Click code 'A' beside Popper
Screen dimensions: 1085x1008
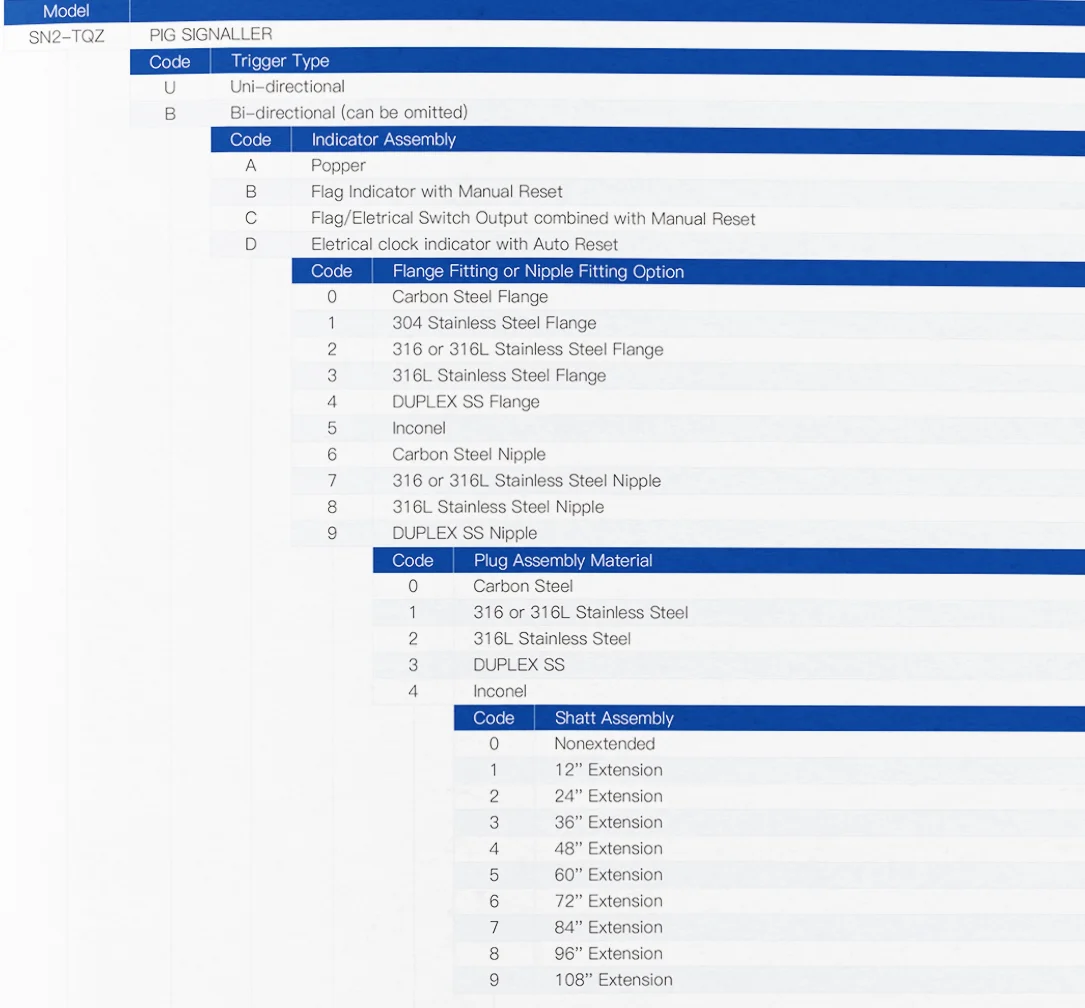[250, 166]
